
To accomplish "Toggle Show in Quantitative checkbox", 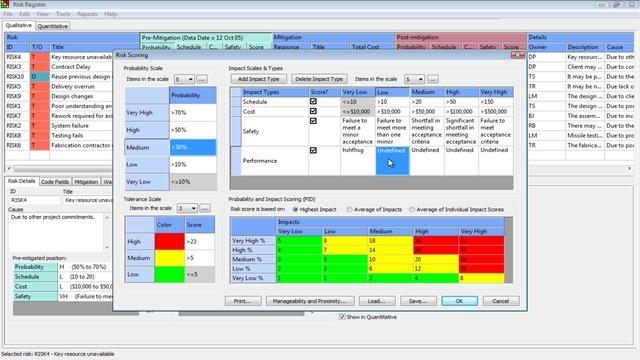I will pos(342,317).
